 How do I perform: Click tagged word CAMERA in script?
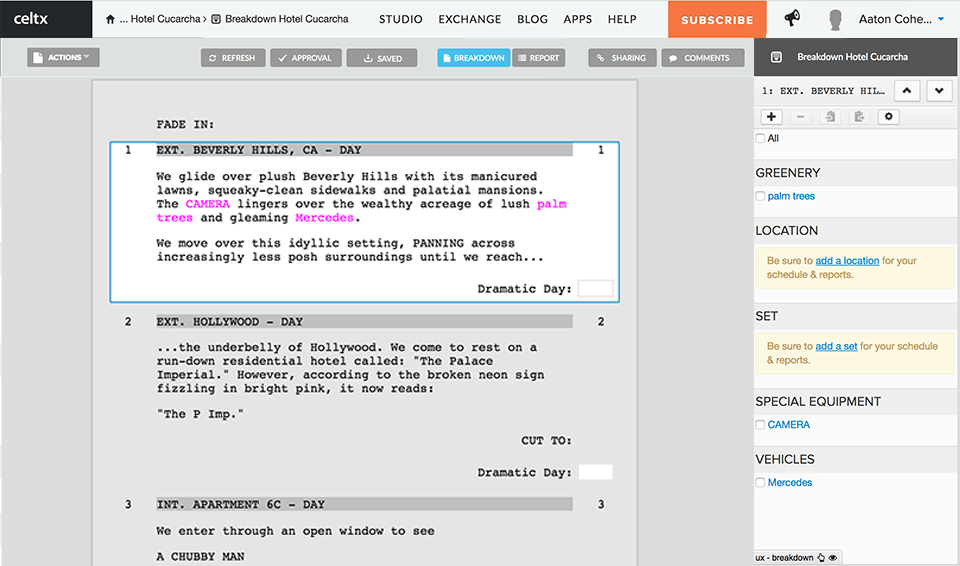click(208, 204)
